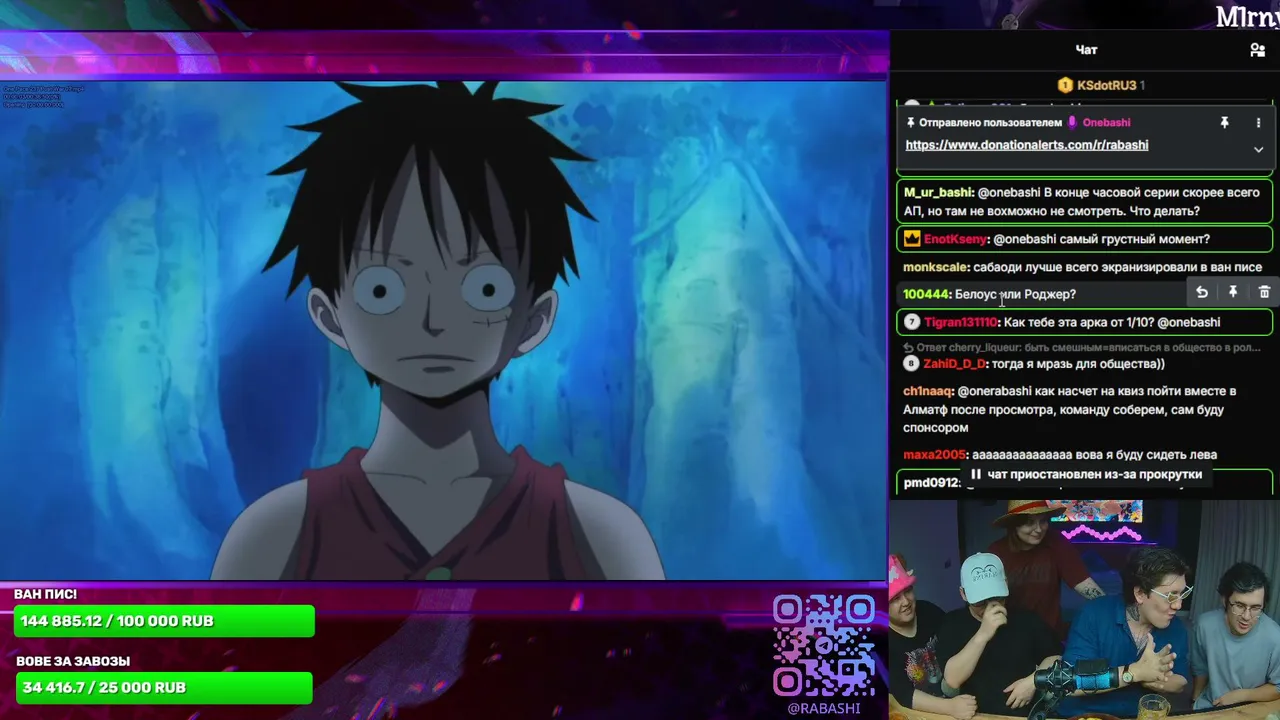Click the pmd0912 username in chat

(x=931, y=483)
